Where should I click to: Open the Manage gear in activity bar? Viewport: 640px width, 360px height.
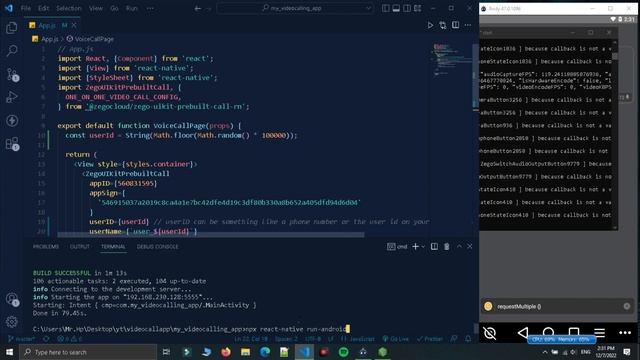click(12, 322)
